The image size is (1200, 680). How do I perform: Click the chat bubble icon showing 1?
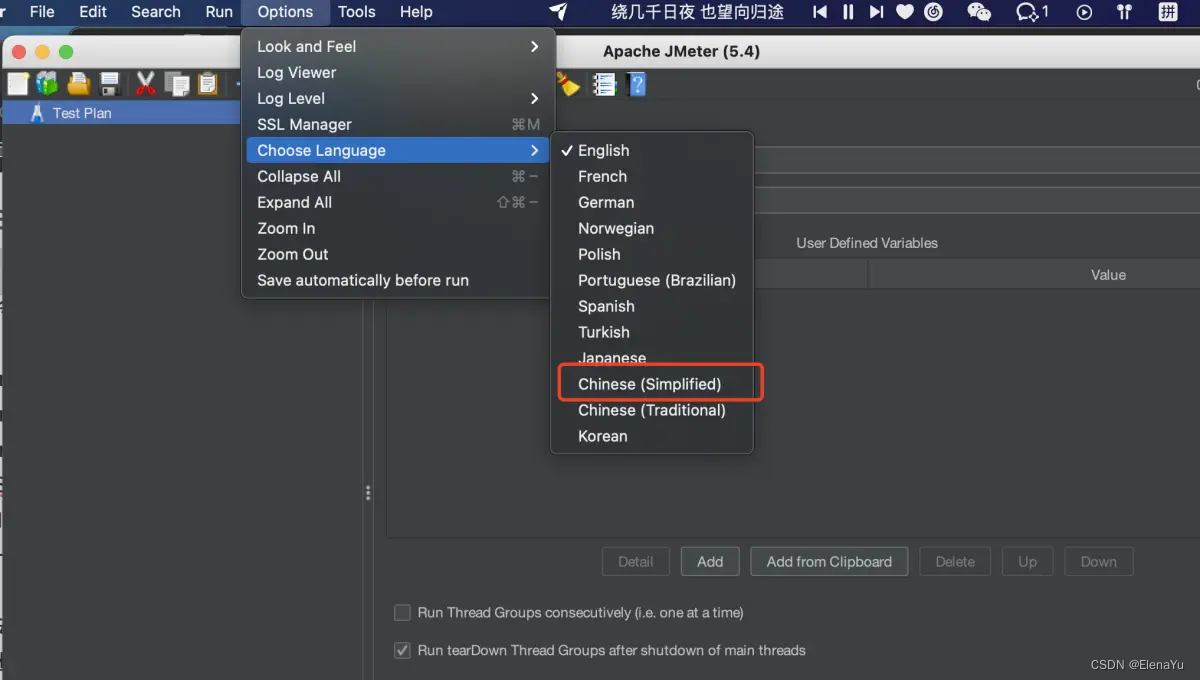coord(1032,12)
